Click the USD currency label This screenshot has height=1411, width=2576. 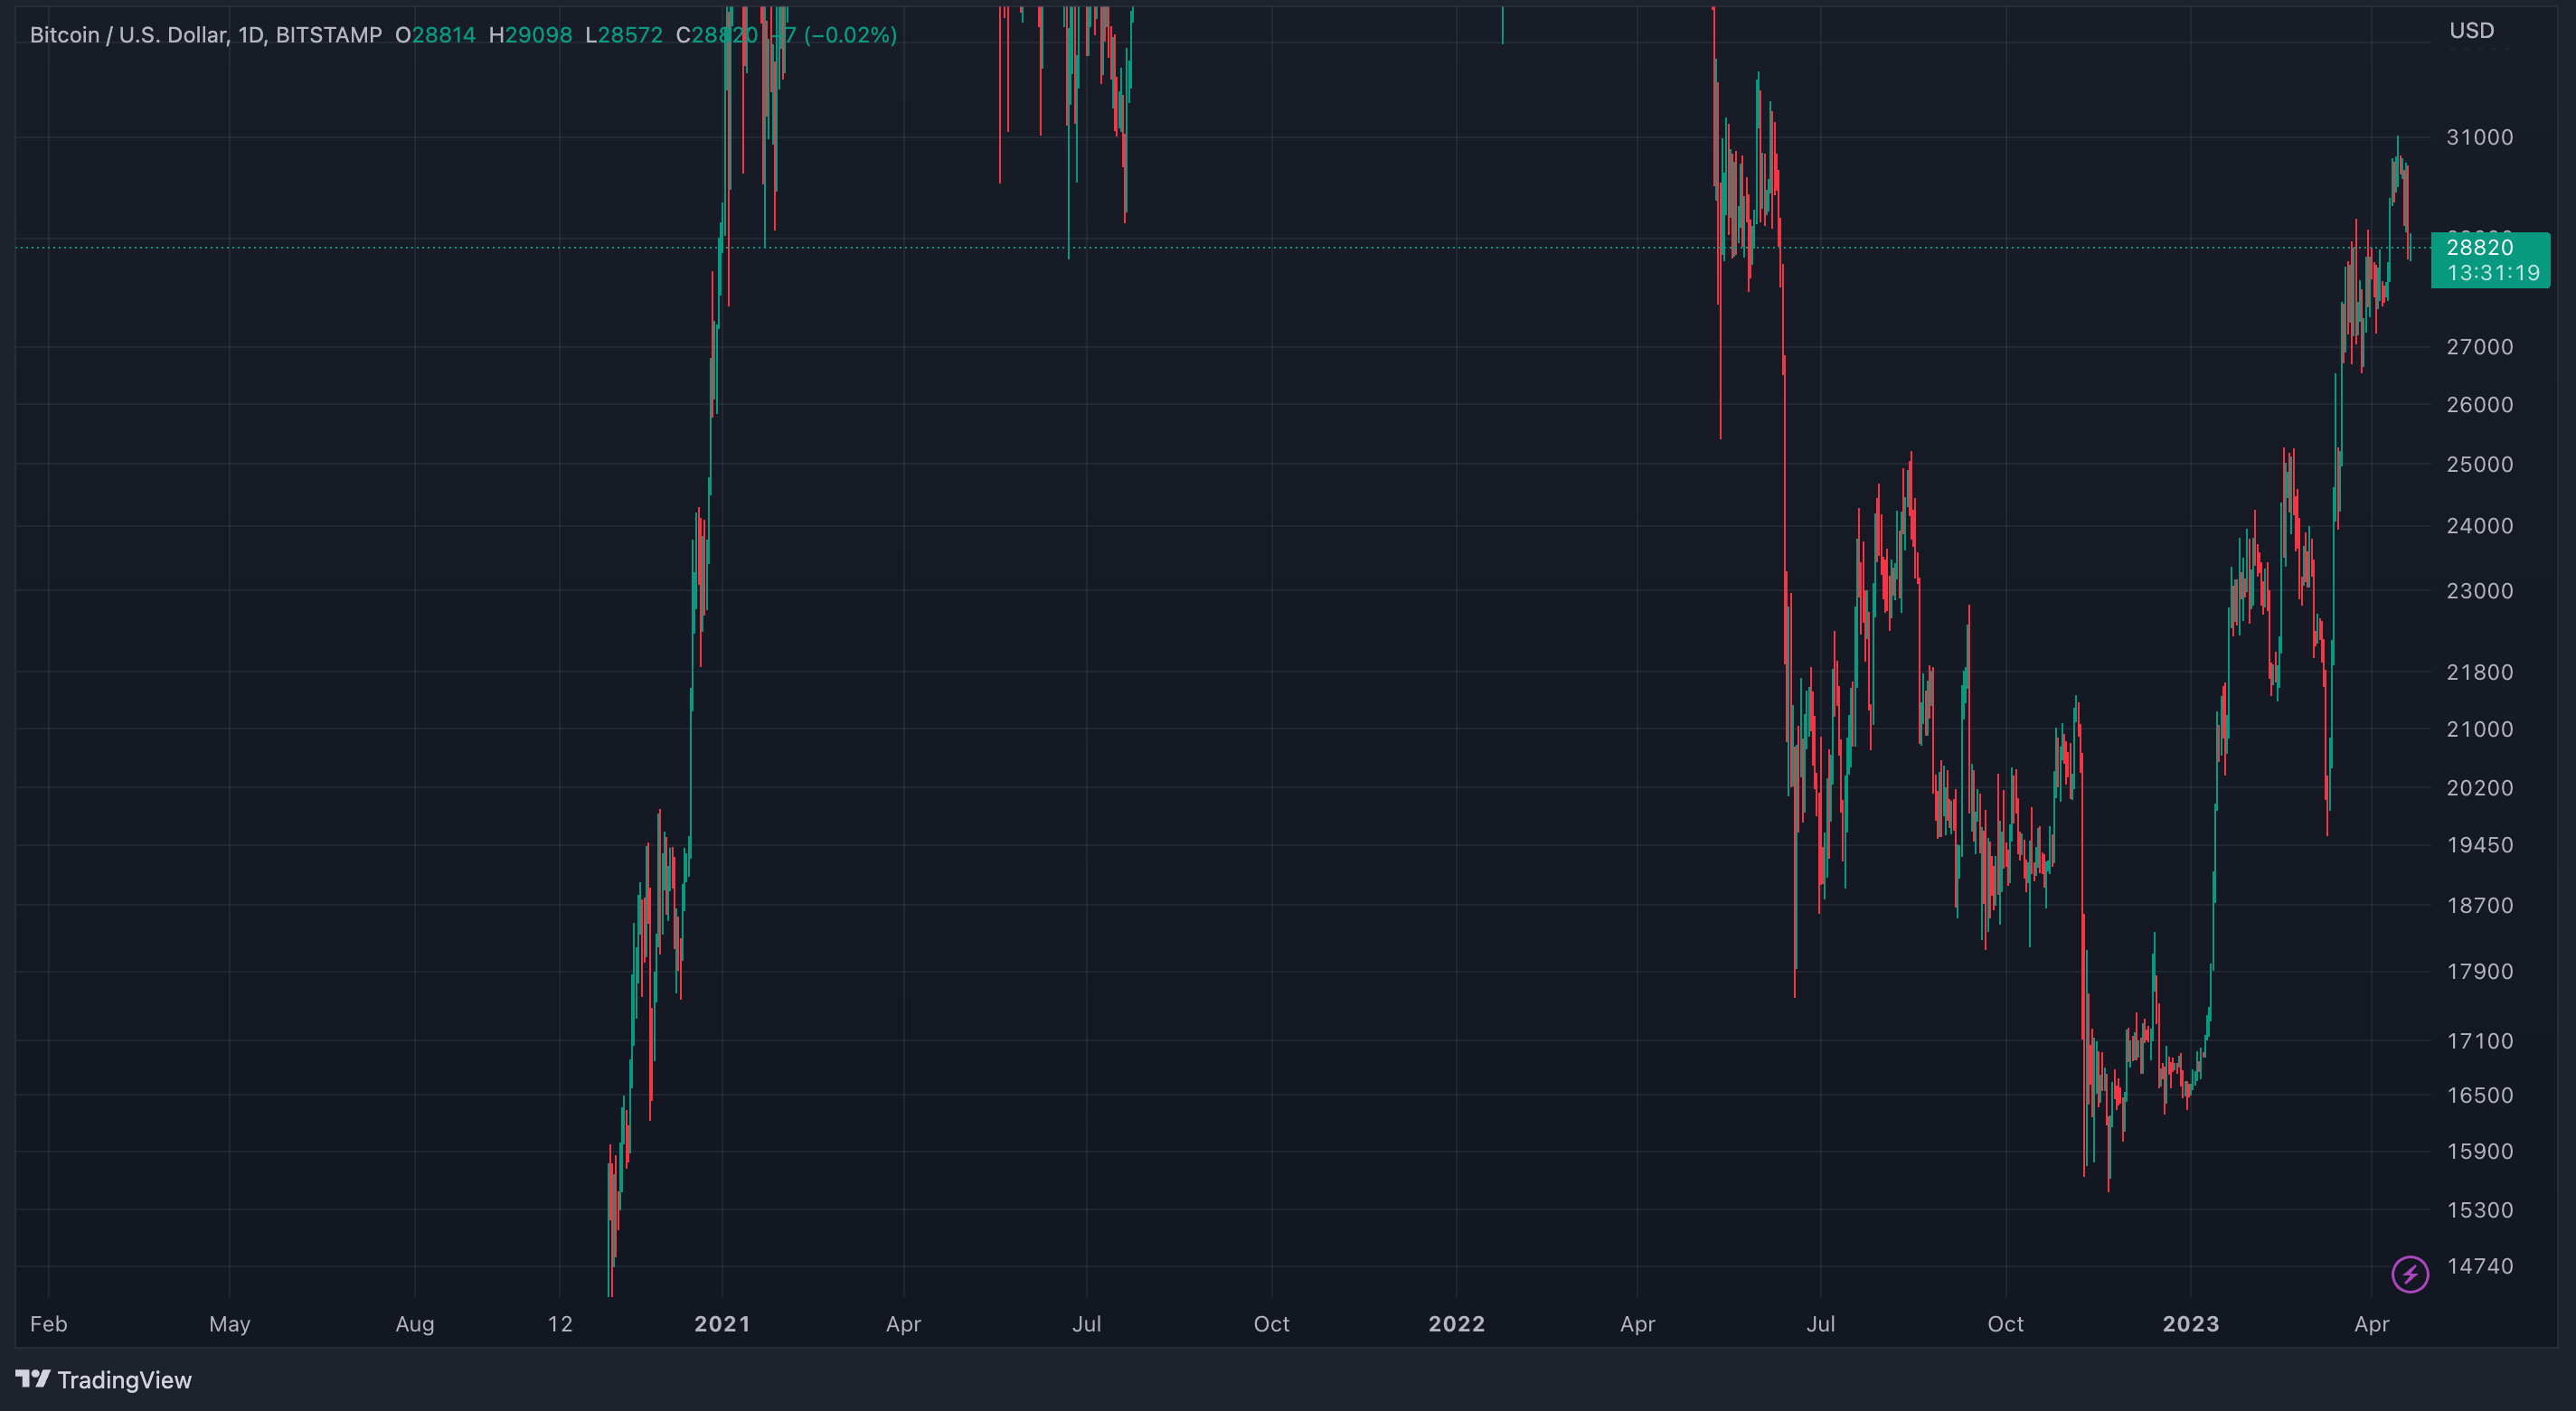(x=2471, y=30)
